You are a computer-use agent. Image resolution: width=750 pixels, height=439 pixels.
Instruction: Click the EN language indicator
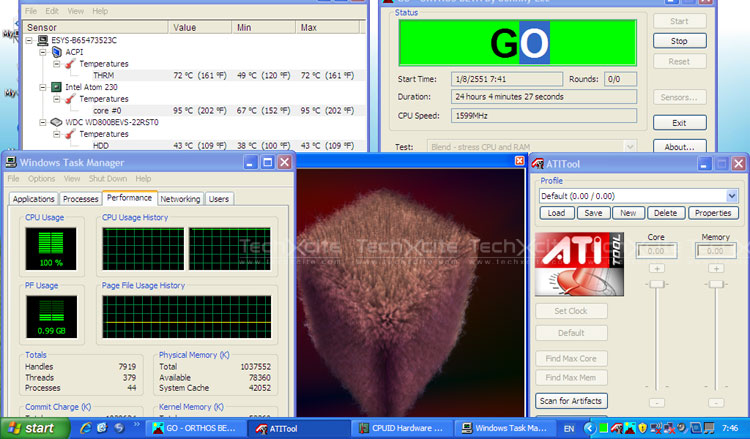pos(569,428)
